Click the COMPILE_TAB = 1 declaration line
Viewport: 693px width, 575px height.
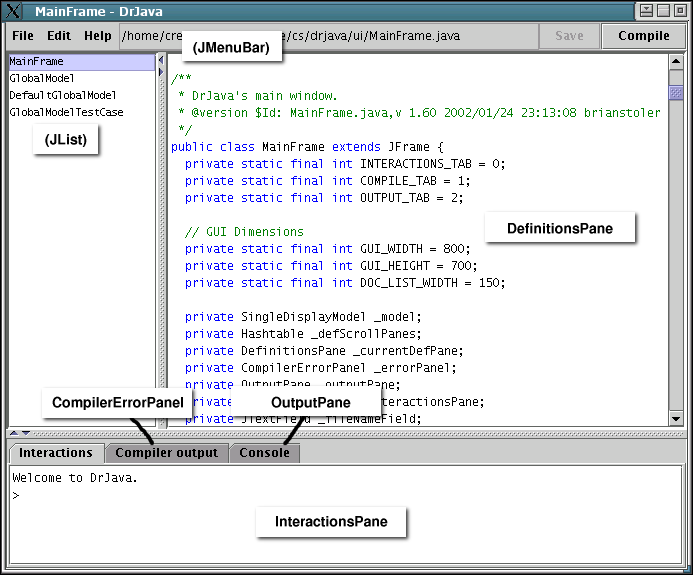tap(327, 181)
